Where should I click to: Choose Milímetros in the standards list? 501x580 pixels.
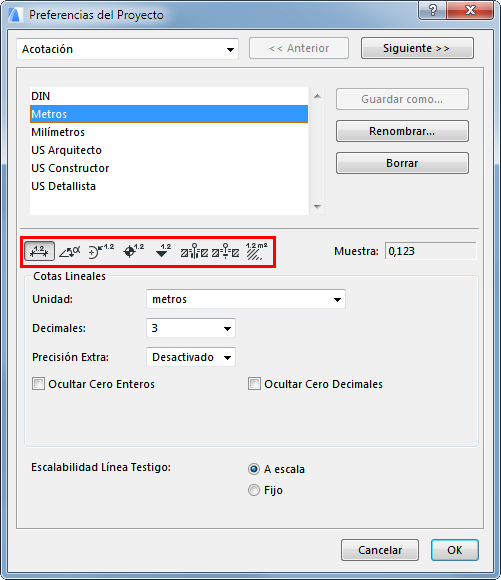(x=169, y=132)
